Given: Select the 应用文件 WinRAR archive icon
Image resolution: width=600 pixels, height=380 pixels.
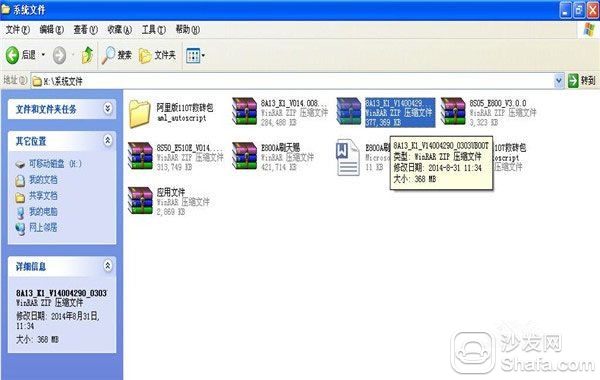Looking at the screenshot, I should pos(140,201).
